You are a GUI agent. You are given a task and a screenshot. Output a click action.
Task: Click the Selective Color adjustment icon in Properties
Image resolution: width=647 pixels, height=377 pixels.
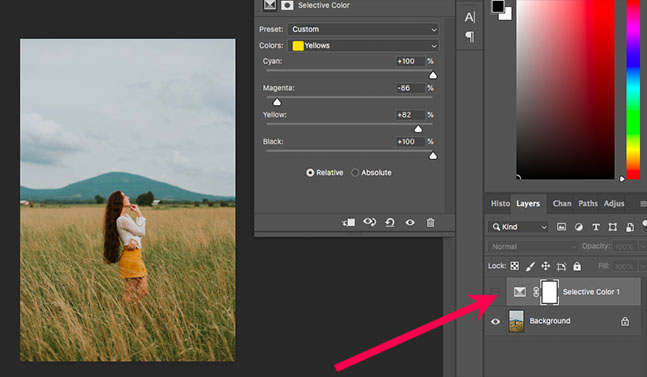coord(270,5)
